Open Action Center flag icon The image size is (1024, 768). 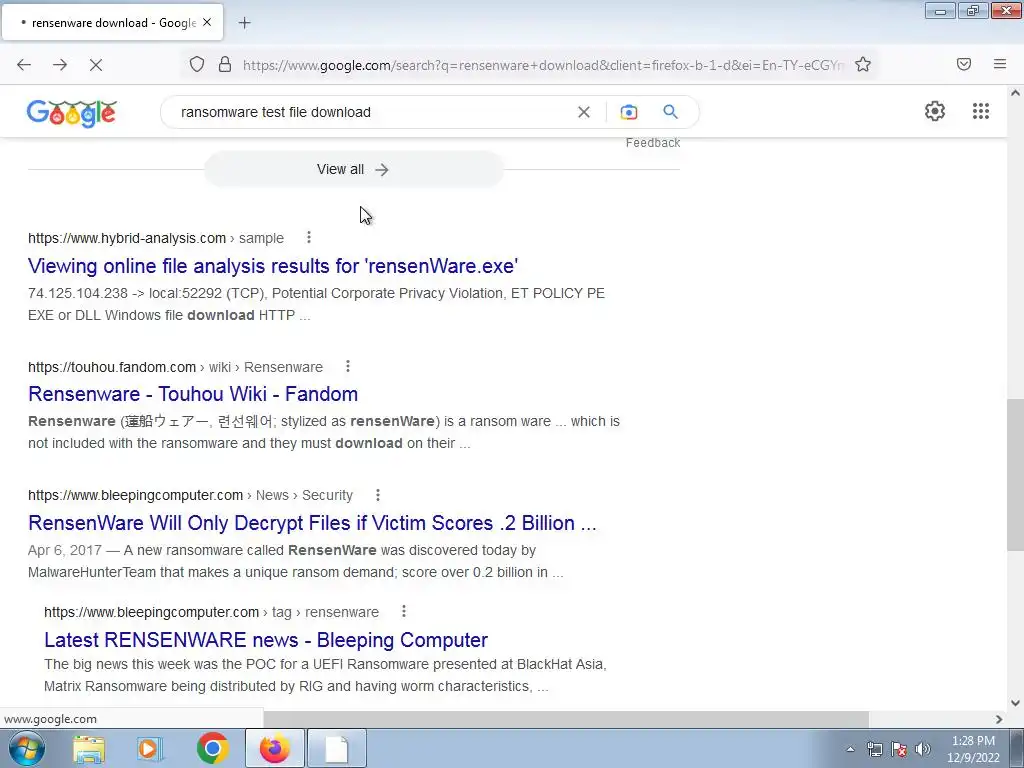(899, 749)
